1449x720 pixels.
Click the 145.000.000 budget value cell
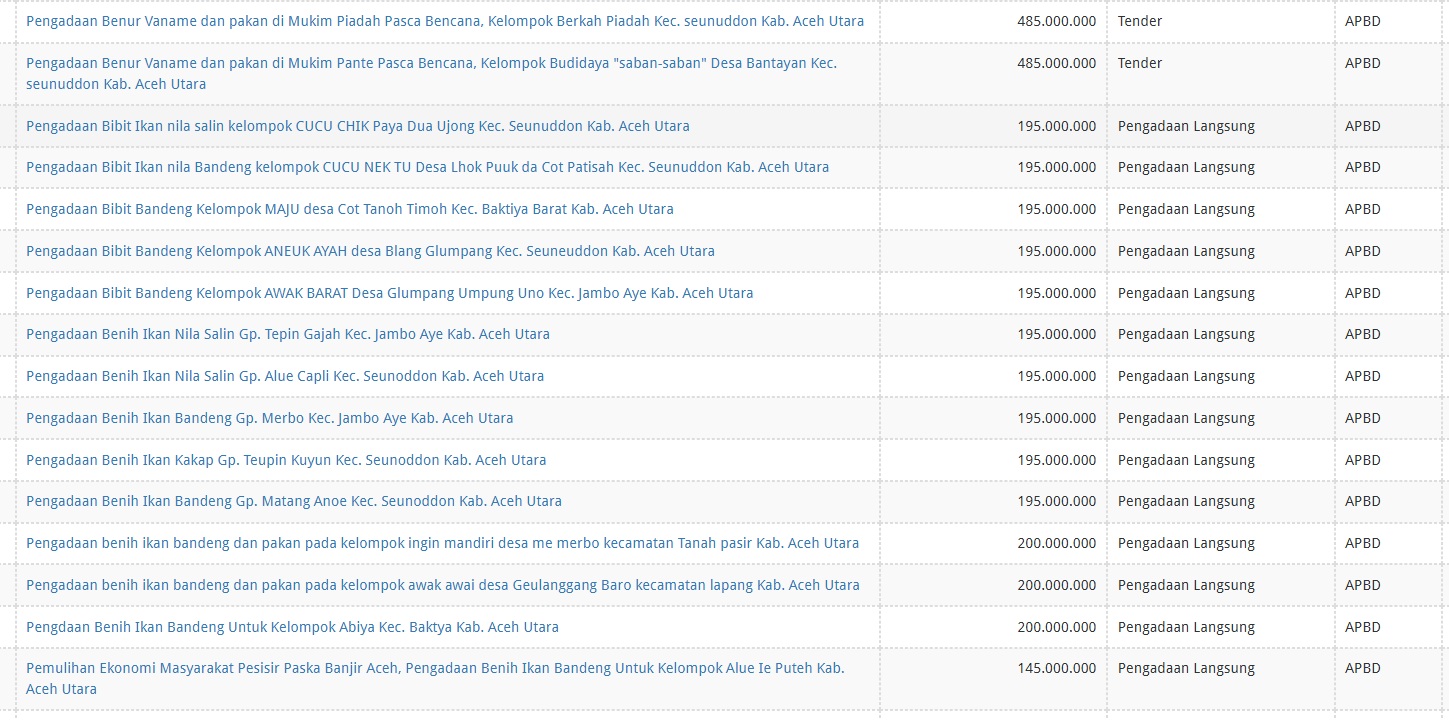(1056, 668)
